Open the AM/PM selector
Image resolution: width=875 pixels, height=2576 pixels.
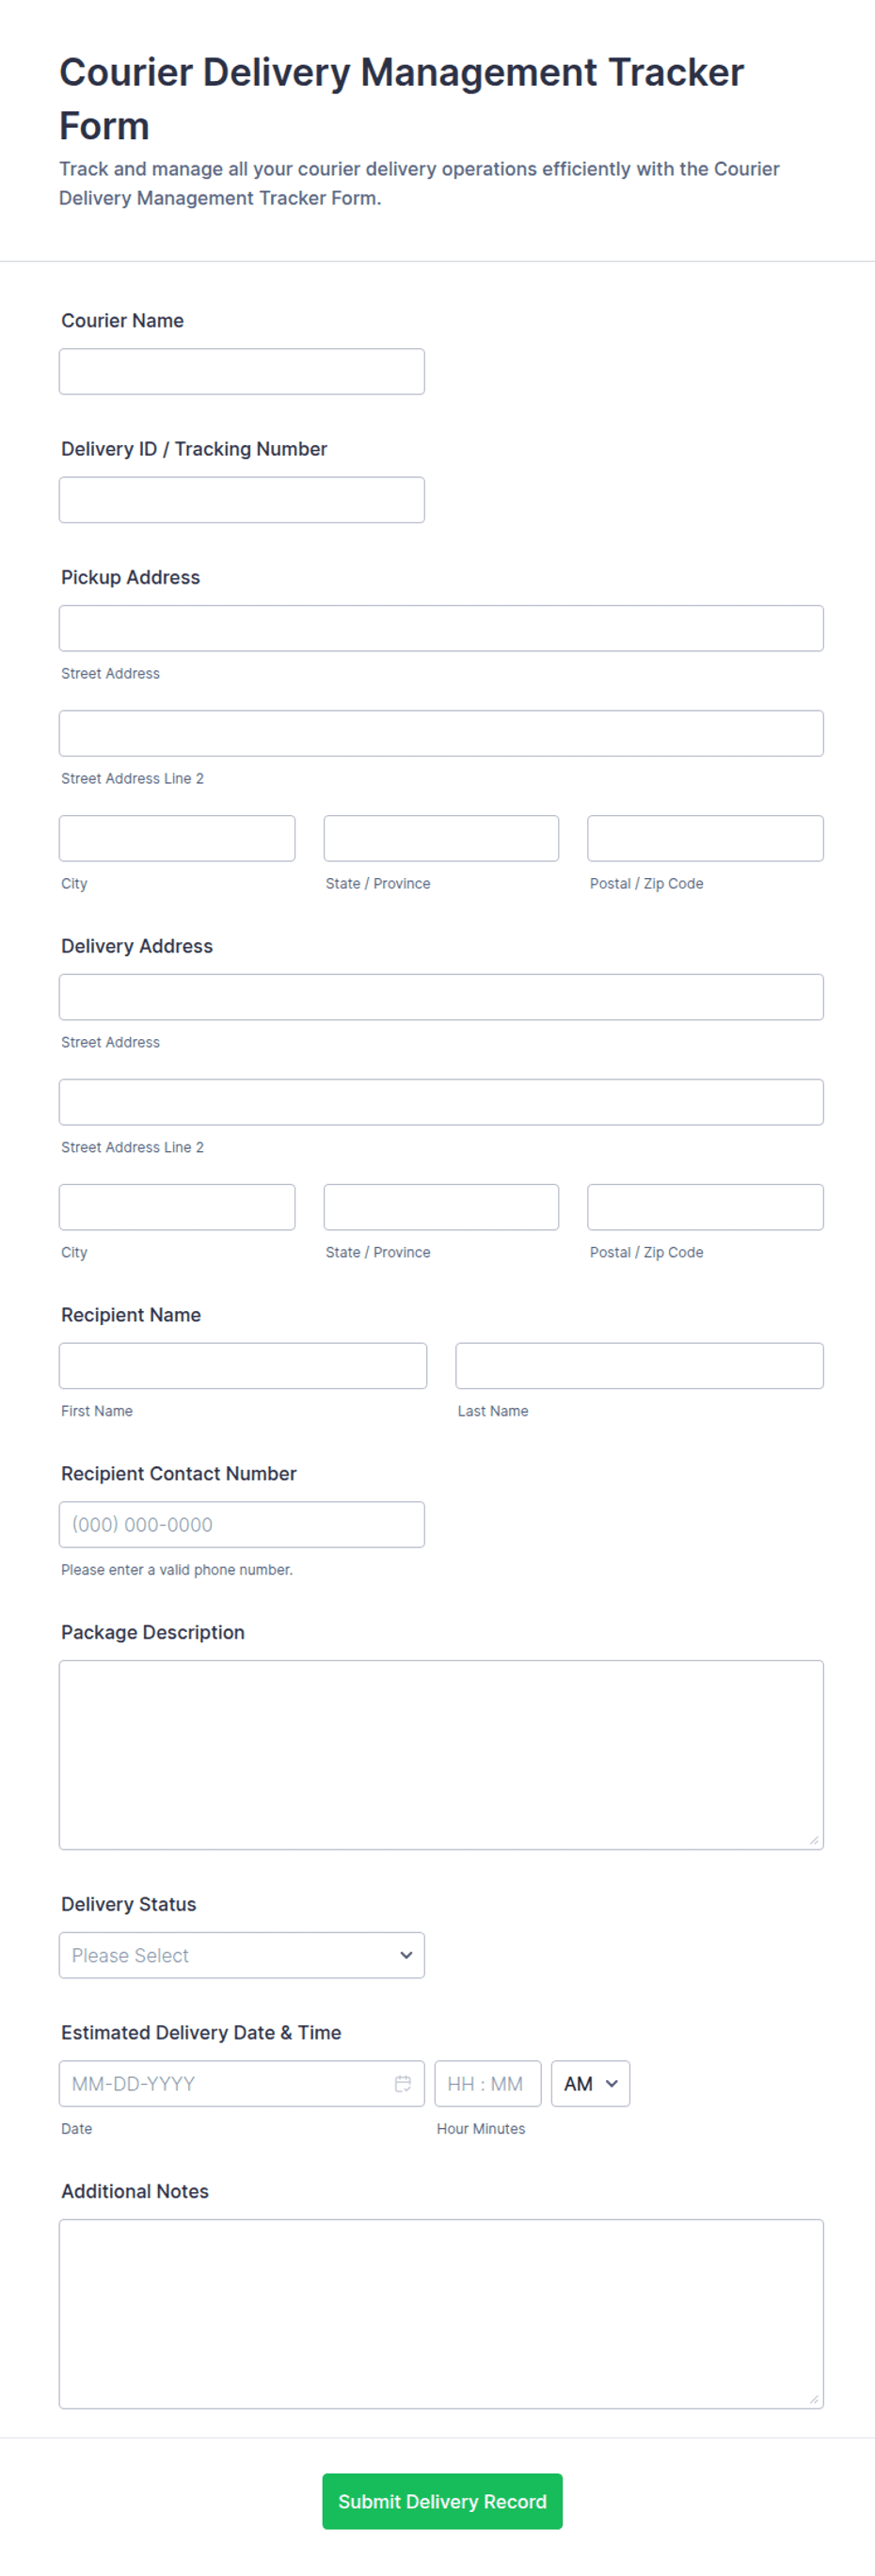click(590, 2083)
